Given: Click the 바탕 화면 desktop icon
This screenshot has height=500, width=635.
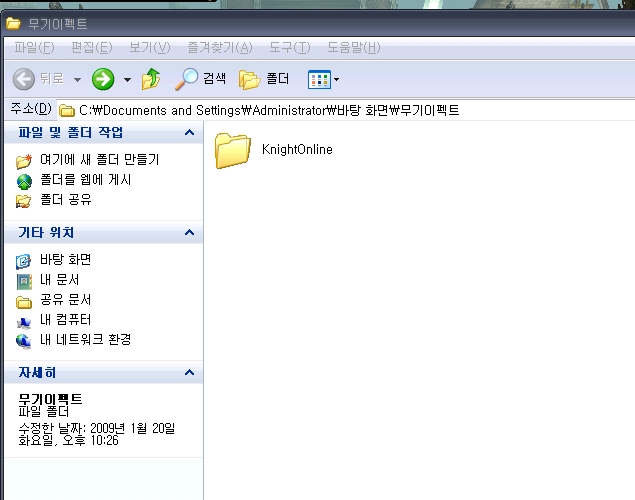Looking at the screenshot, I should 23,262.
